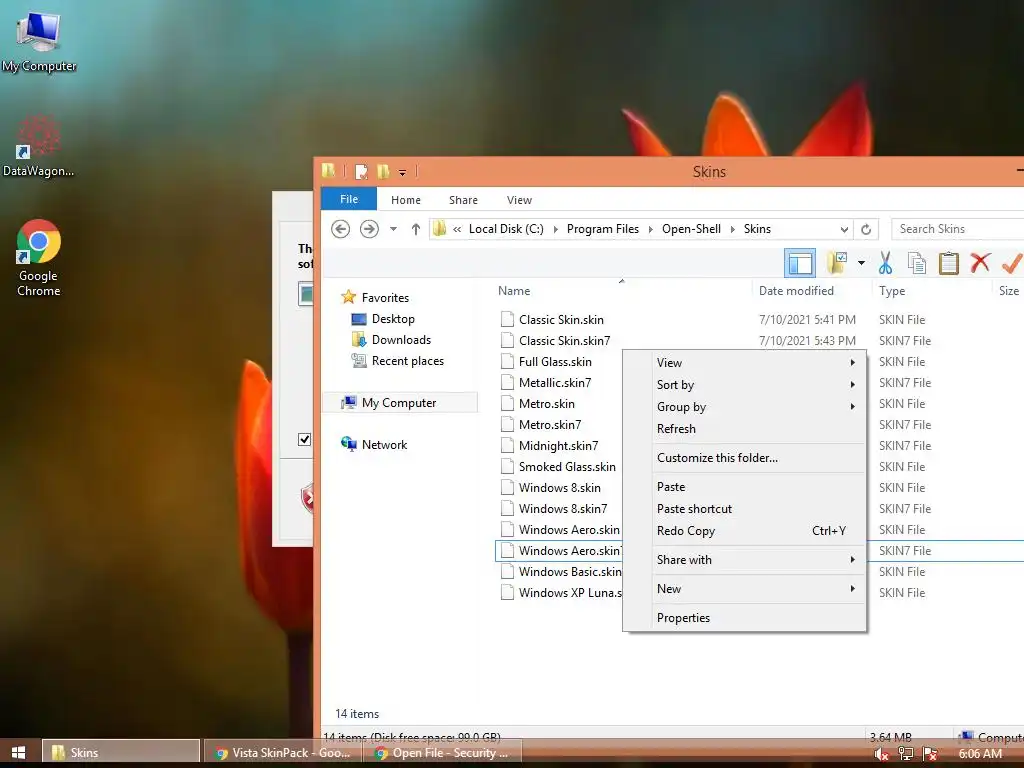
Task: Expand recent locations dropdown arrow
Action: [x=393, y=229]
